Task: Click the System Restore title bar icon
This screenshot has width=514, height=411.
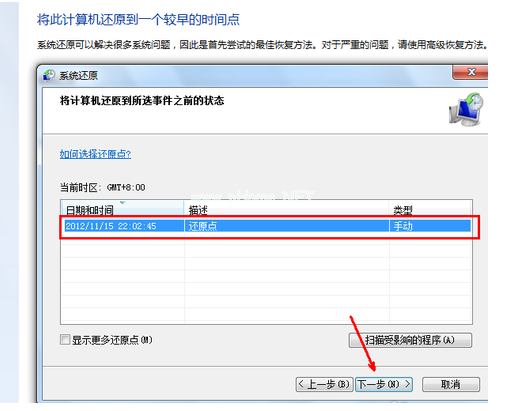Action: [48, 75]
